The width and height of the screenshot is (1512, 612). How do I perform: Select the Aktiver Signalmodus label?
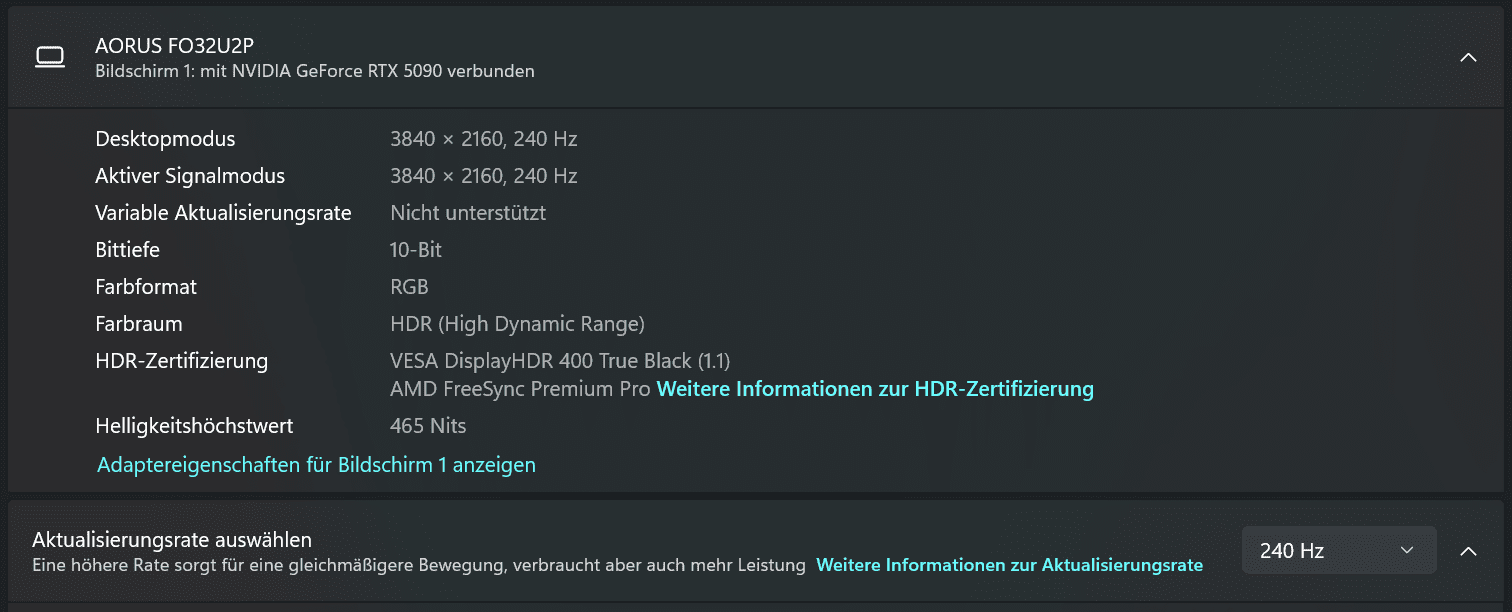(x=190, y=176)
